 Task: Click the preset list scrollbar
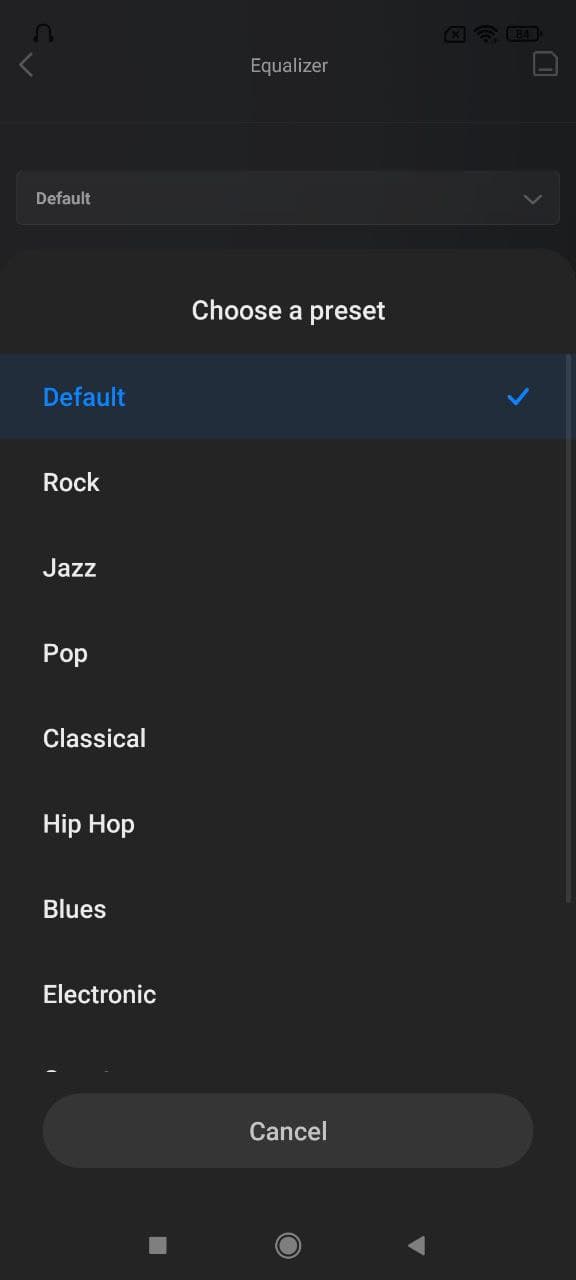(x=569, y=628)
